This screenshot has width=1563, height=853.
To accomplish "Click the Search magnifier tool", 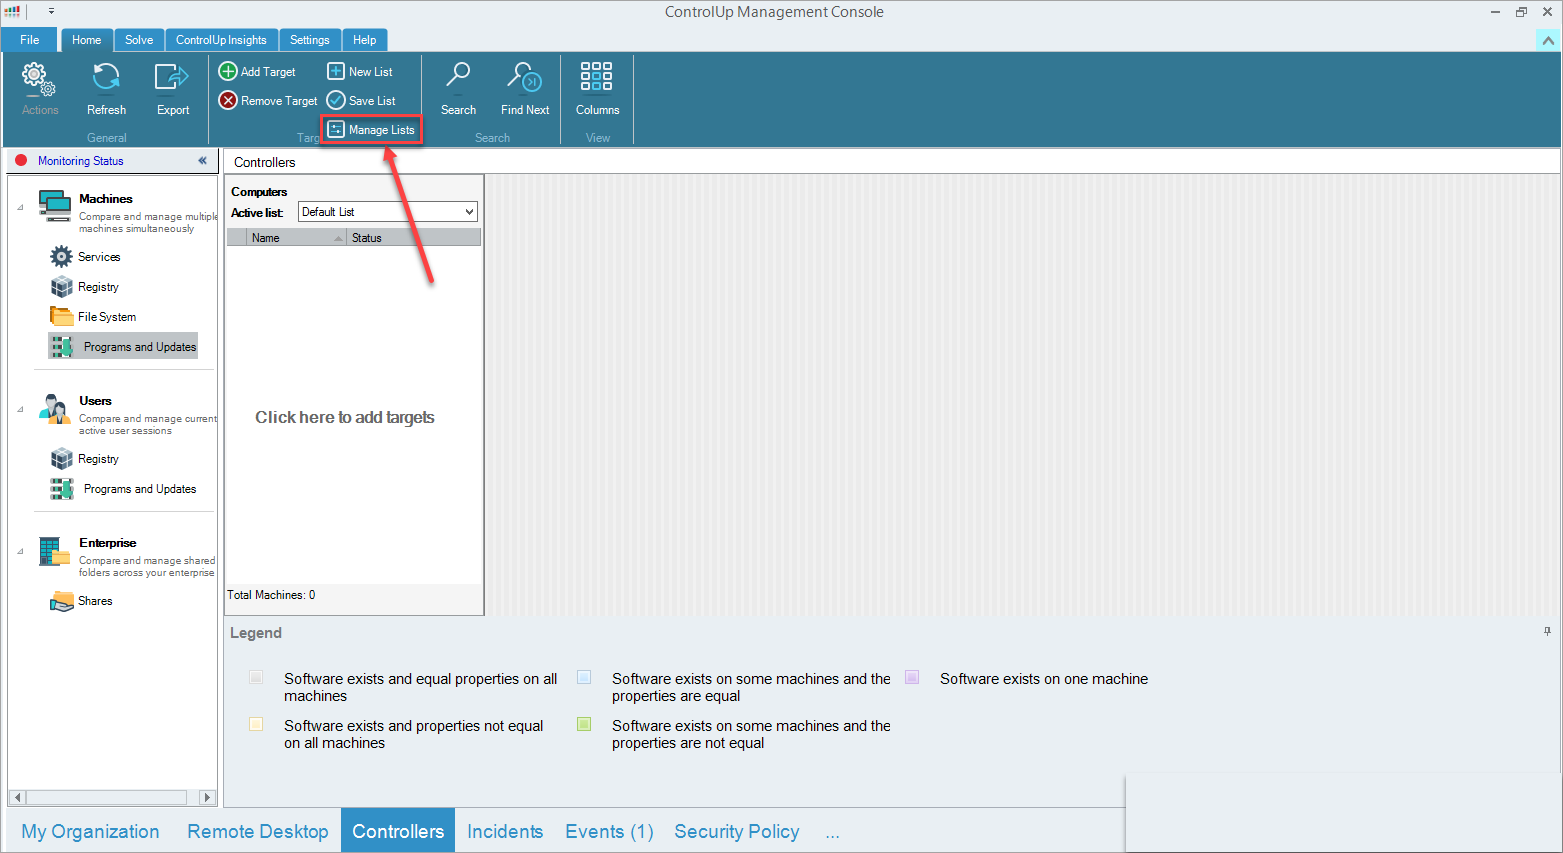I will point(458,89).
